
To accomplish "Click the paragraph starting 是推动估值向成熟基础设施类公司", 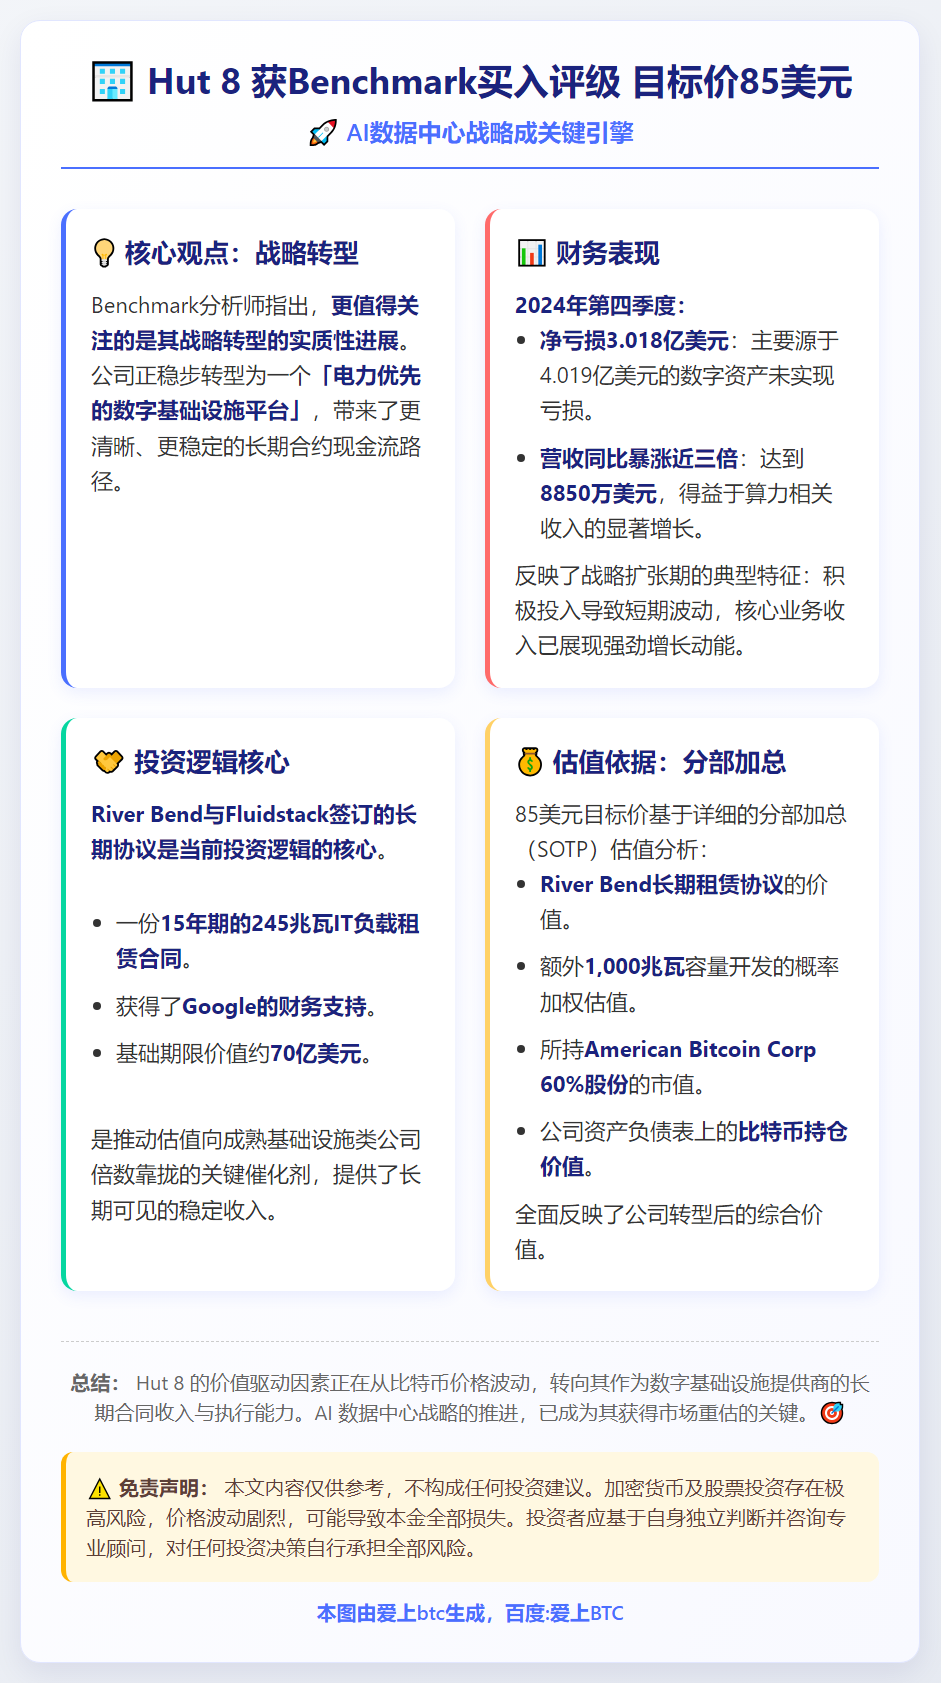I will coord(256,1175).
